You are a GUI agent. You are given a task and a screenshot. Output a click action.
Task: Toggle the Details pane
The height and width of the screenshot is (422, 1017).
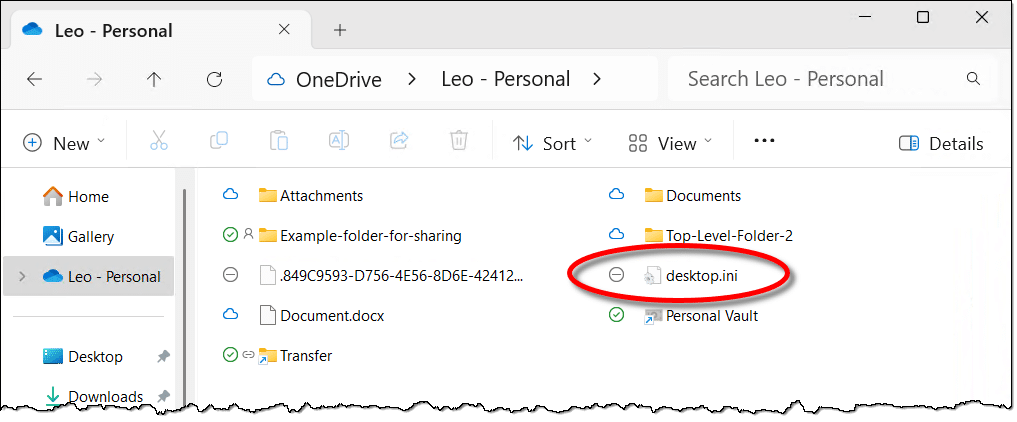coord(941,143)
